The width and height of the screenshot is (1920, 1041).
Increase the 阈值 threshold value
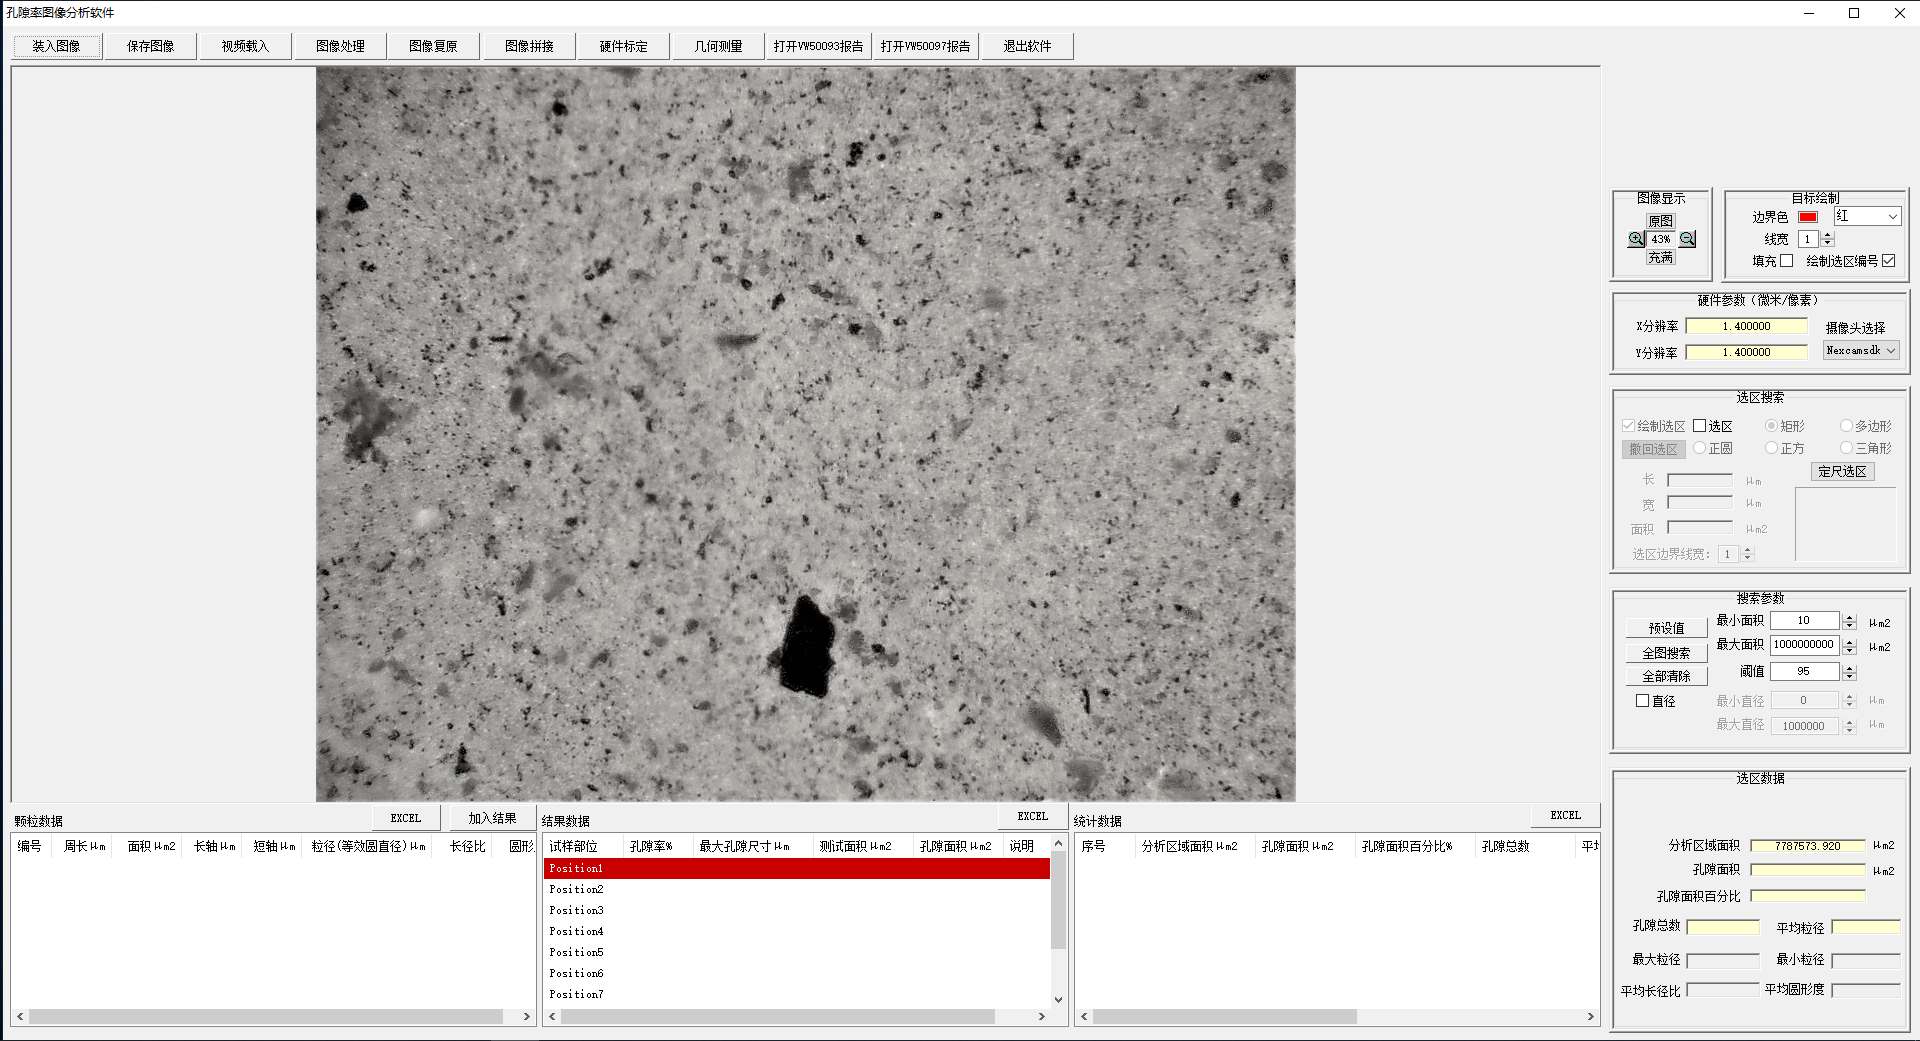(x=1849, y=668)
